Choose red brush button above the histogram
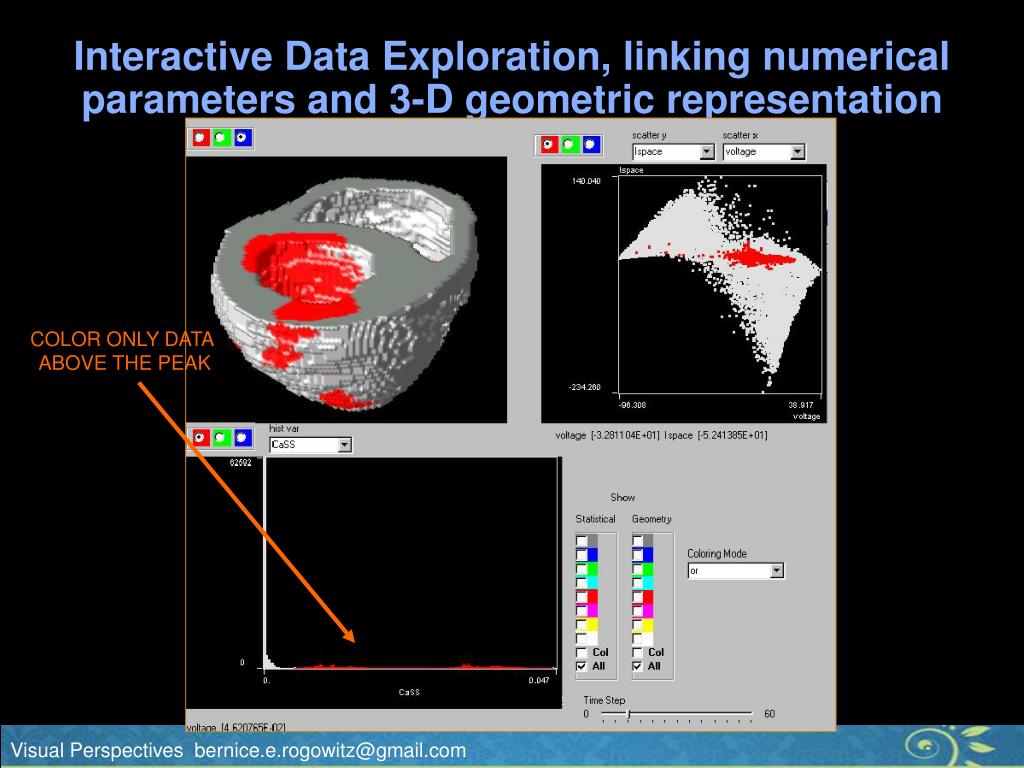Viewport: 1024px width, 768px height. coord(200,437)
